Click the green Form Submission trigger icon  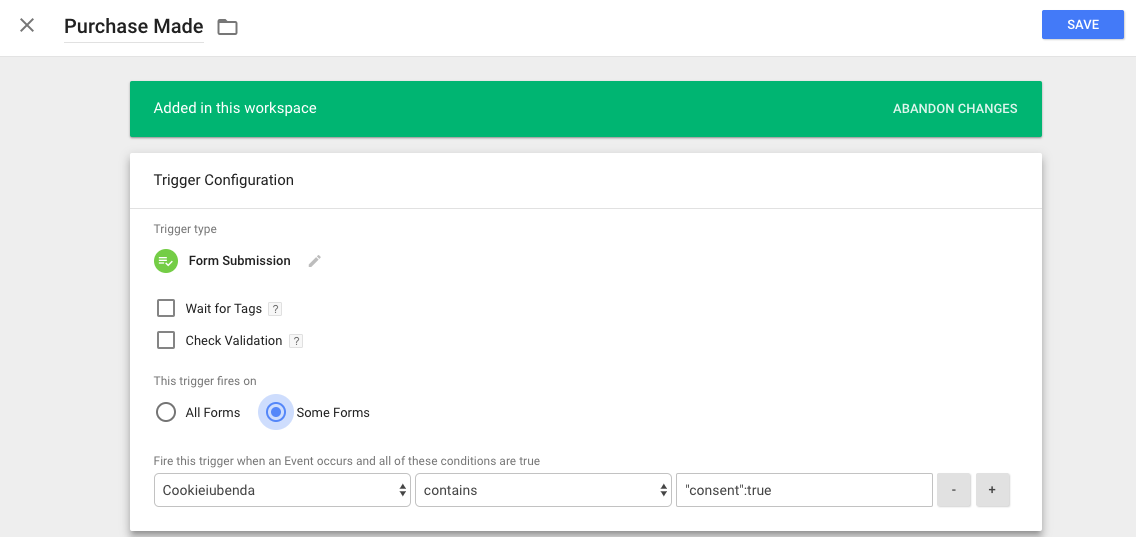[165, 261]
